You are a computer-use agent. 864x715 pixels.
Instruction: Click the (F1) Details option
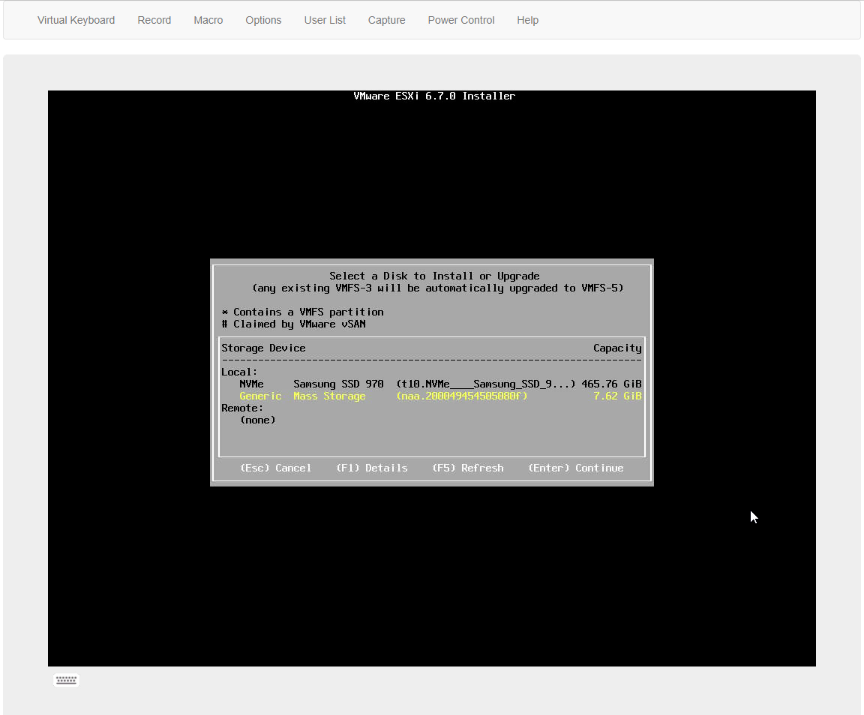372,468
